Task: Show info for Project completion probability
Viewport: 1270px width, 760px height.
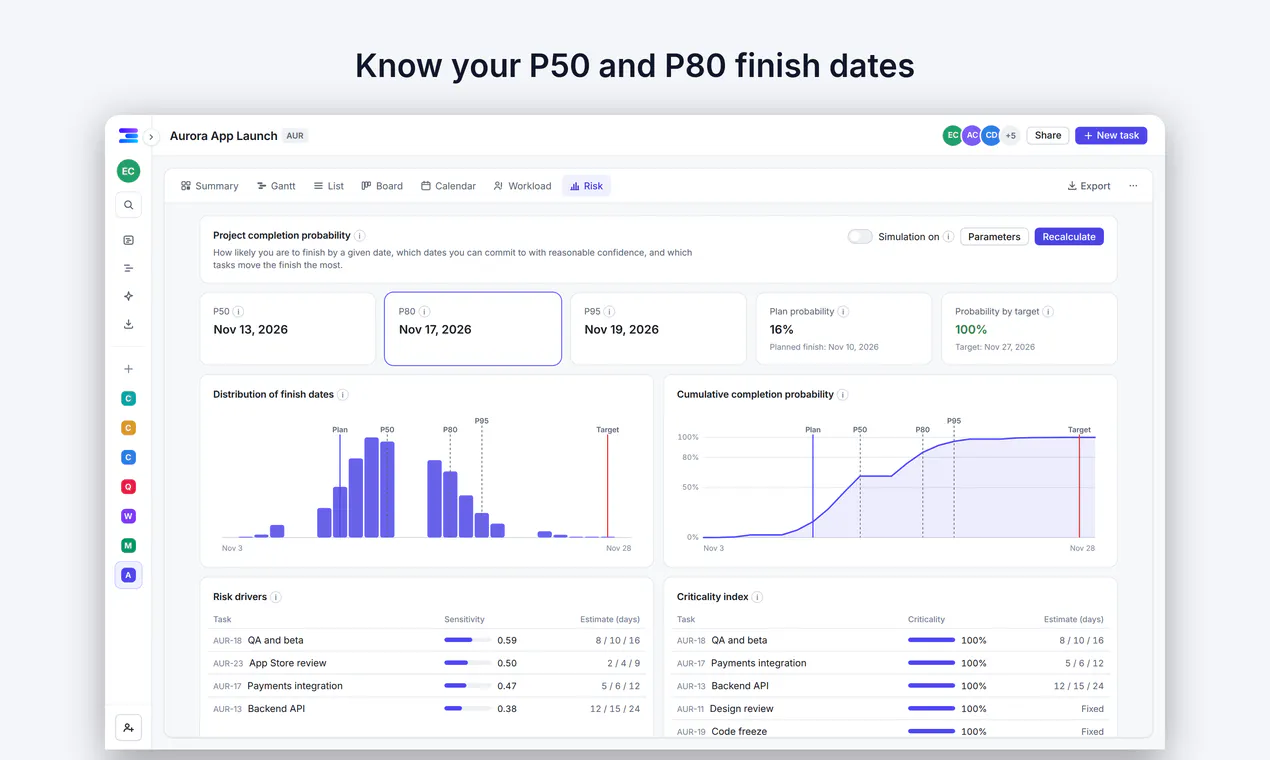Action: 360,236
